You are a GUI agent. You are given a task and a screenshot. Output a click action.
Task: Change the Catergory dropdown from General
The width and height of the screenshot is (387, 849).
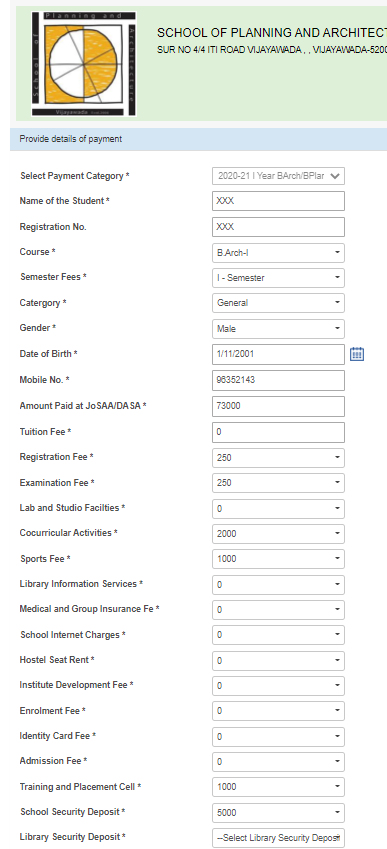pyautogui.click(x=278, y=303)
